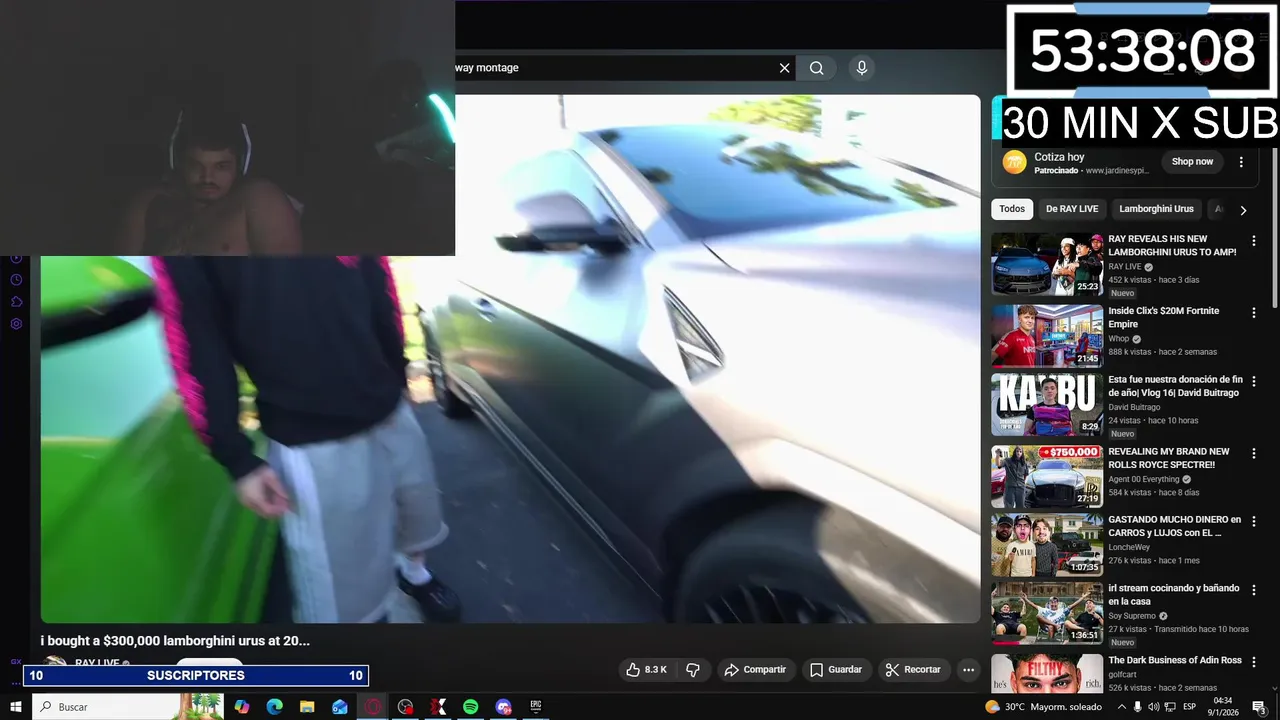Screen dimensions: 1280x720
Task: Click the Shop now ad button
Action: pos(1192,162)
